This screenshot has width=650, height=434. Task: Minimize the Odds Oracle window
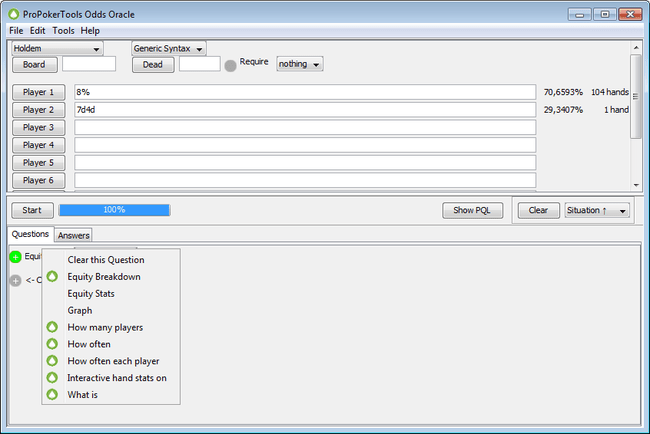pos(580,15)
